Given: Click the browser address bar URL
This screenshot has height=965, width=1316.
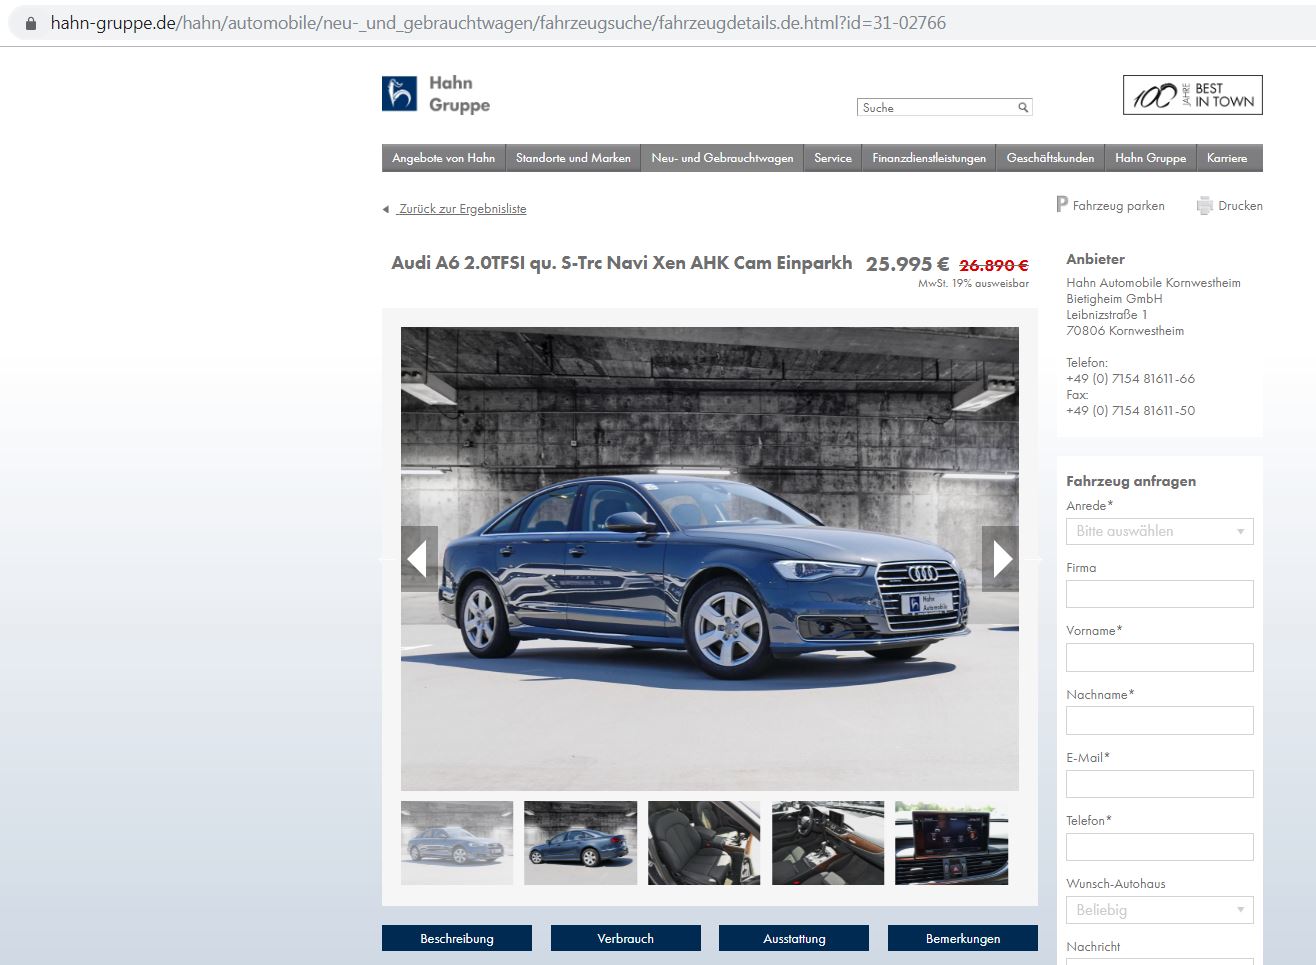Looking at the screenshot, I should click(x=498, y=23).
